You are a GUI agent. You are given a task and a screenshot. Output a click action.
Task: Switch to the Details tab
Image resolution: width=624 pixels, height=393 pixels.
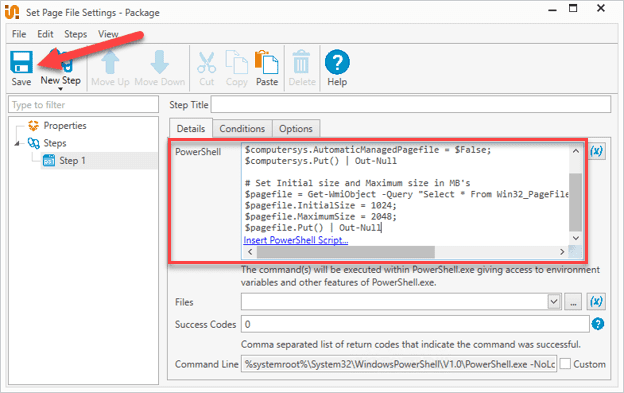(x=191, y=128)
